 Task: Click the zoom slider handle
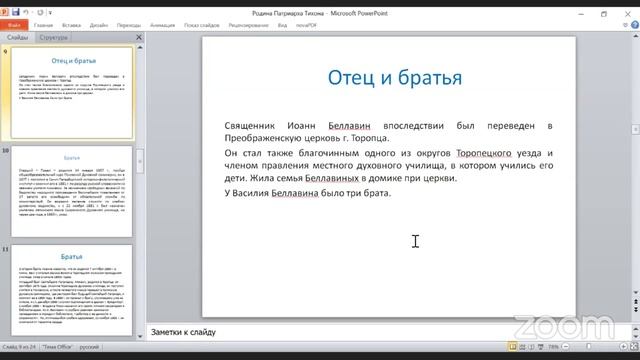point(589,347)
